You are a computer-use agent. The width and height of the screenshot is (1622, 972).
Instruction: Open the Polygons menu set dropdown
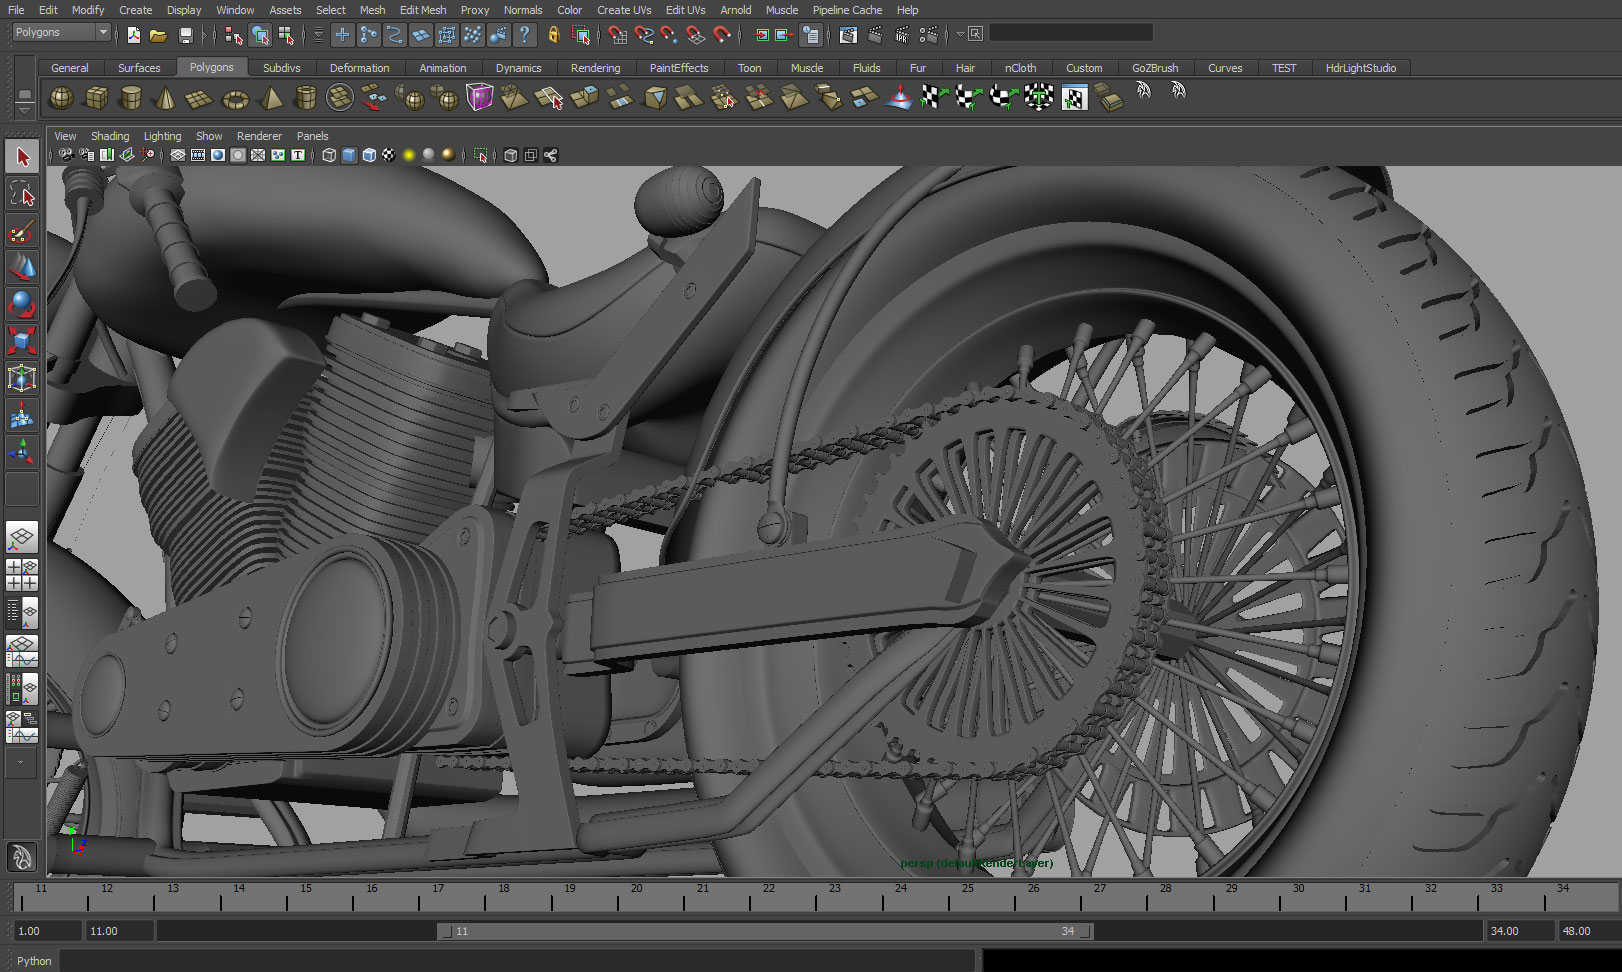pyautogui.click(x=102, y=33)
